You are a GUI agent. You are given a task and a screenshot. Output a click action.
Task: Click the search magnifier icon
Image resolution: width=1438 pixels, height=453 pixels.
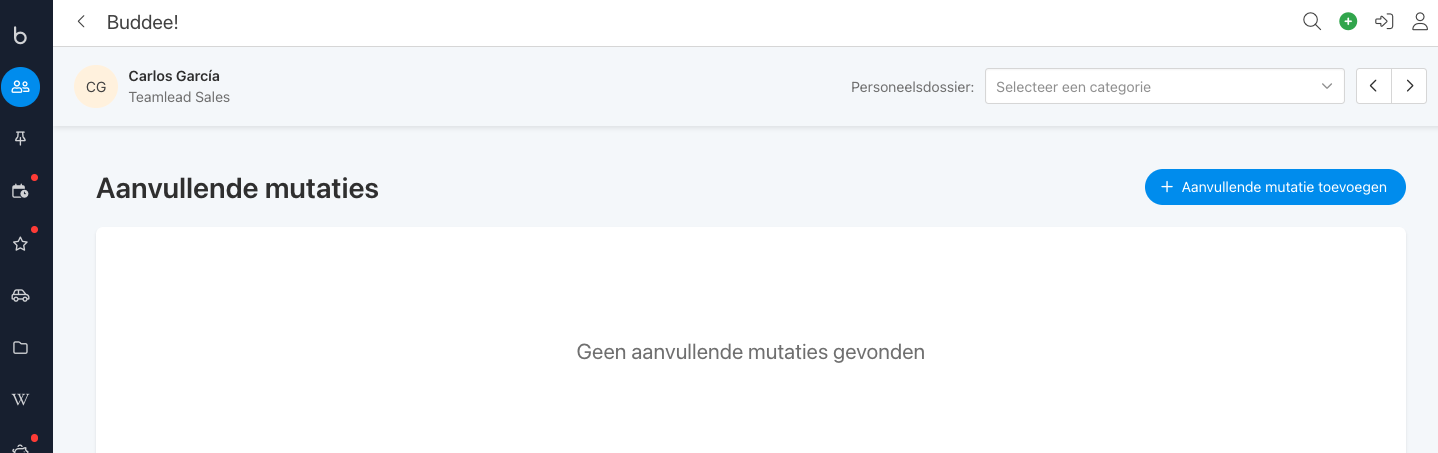1312,22
